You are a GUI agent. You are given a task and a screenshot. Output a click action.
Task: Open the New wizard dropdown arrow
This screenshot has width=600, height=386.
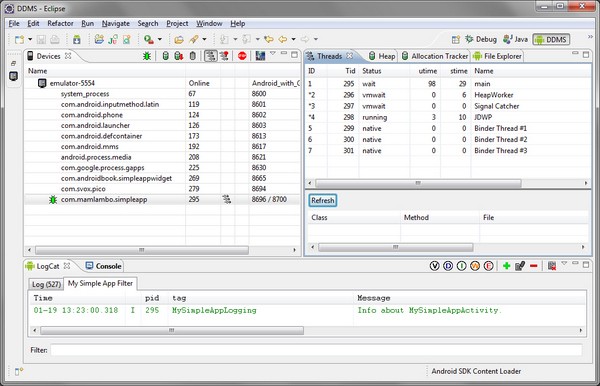(30, 39)
